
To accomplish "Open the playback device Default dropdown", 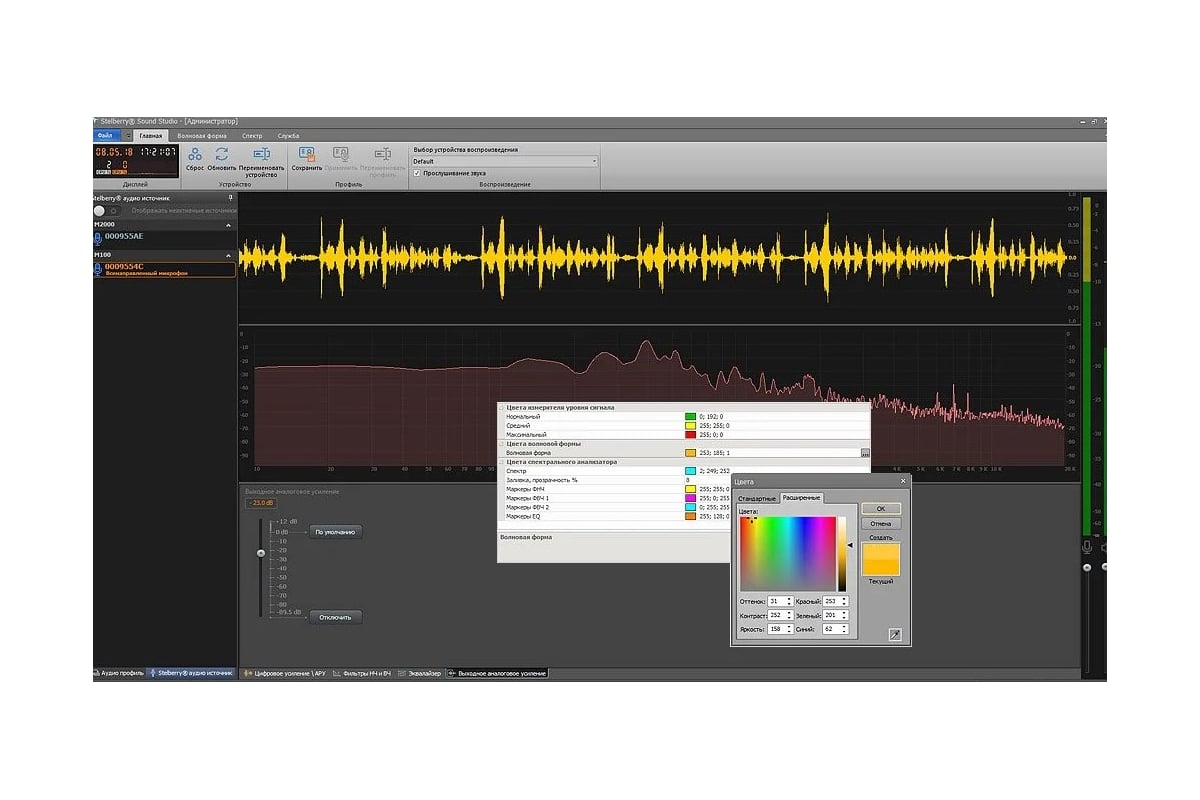I will tap(505, 161).
